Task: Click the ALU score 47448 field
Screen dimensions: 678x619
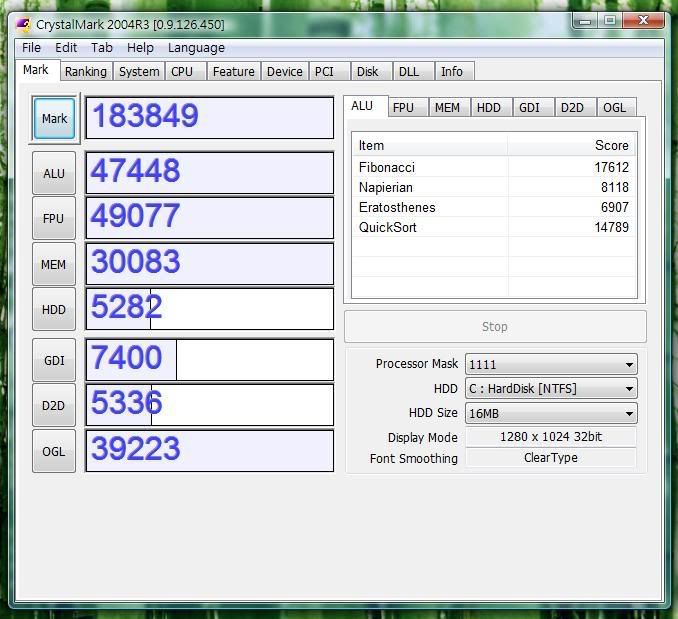Action: point(210,172)
